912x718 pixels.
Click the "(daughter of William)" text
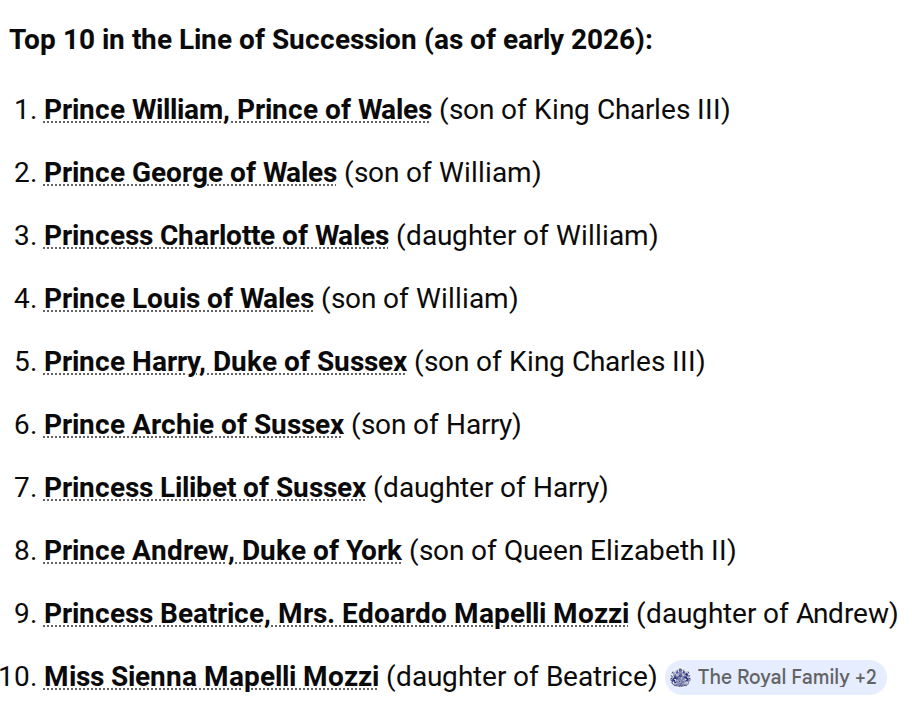tap(527, 236)
